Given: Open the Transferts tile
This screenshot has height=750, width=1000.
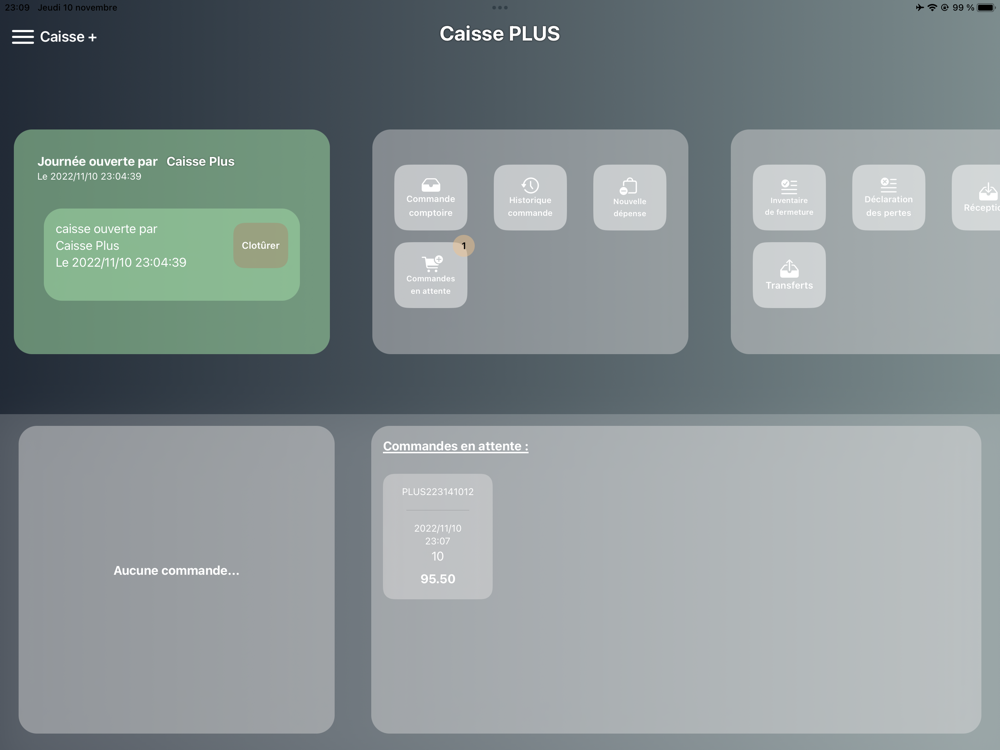Looking at the screenshot, I should click(x=789, y=275).
